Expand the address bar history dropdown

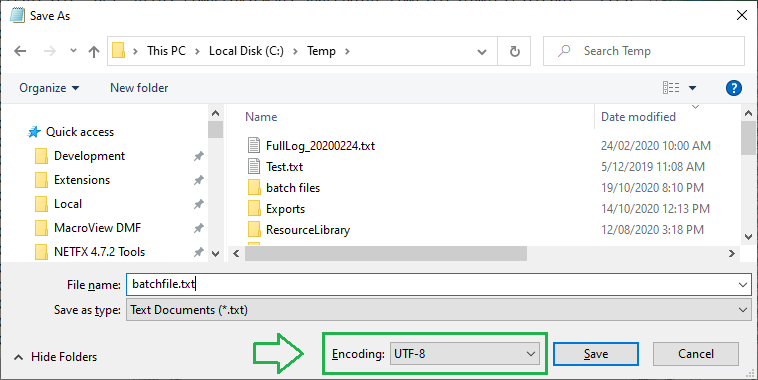click(481, 51)
